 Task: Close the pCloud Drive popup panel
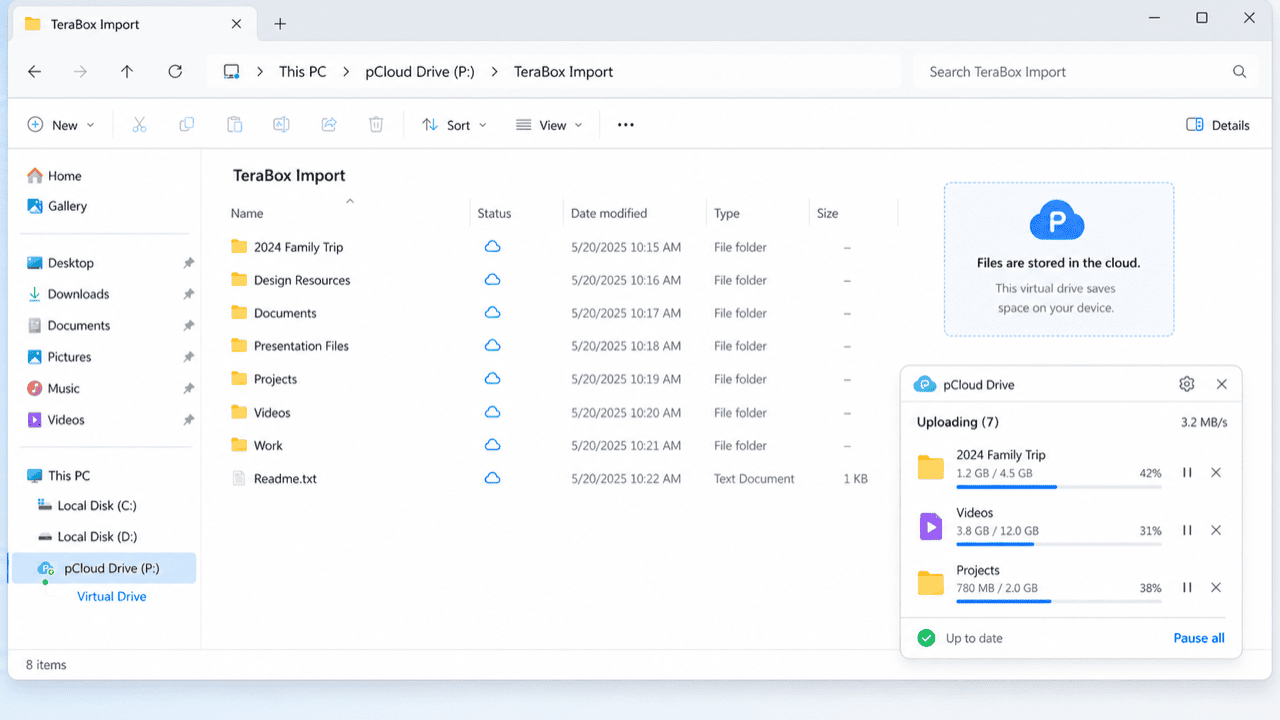[1222, 384]
